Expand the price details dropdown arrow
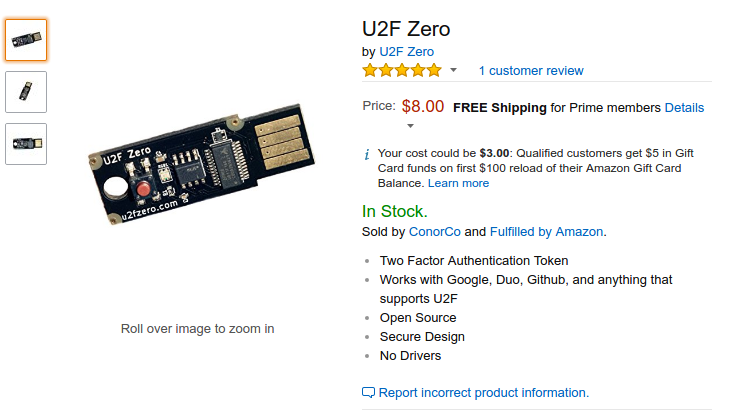Screen dimensions: 734x411 point(411,125)
